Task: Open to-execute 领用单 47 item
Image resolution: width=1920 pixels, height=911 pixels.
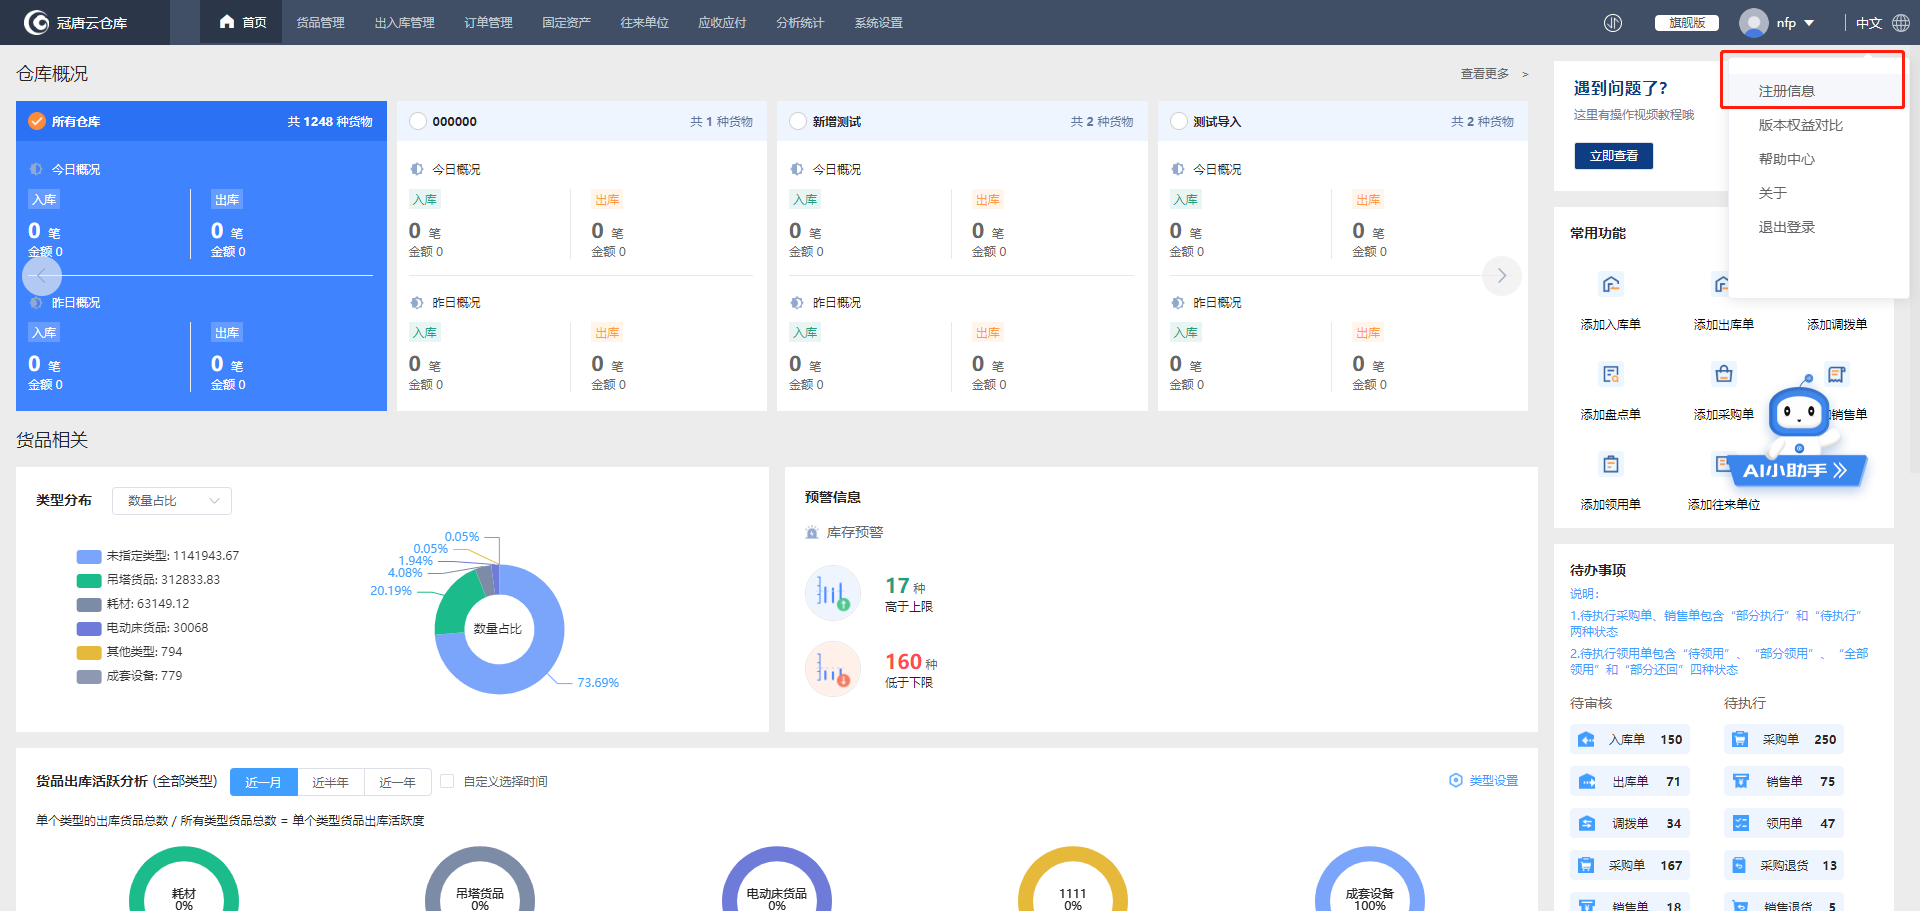Action: point(1784,823)
